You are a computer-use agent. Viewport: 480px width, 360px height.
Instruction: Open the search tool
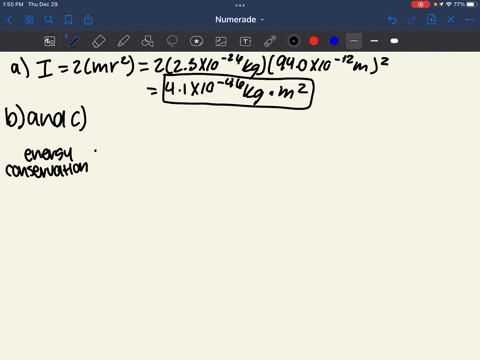click(49, 20)
